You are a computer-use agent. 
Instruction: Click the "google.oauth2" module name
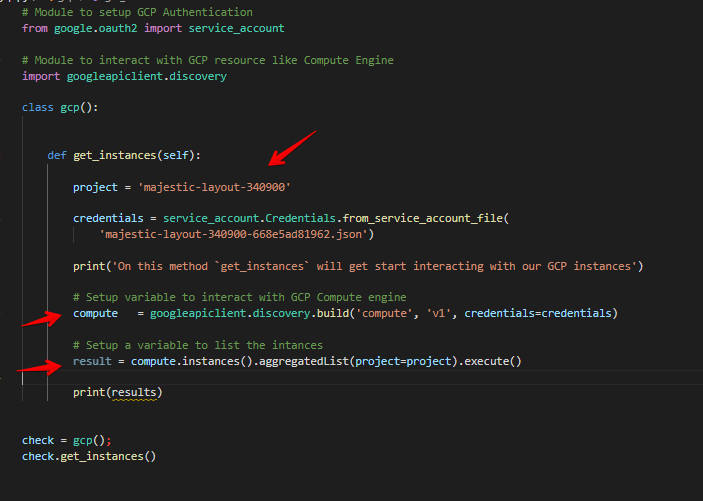click(x=95, y=28)
